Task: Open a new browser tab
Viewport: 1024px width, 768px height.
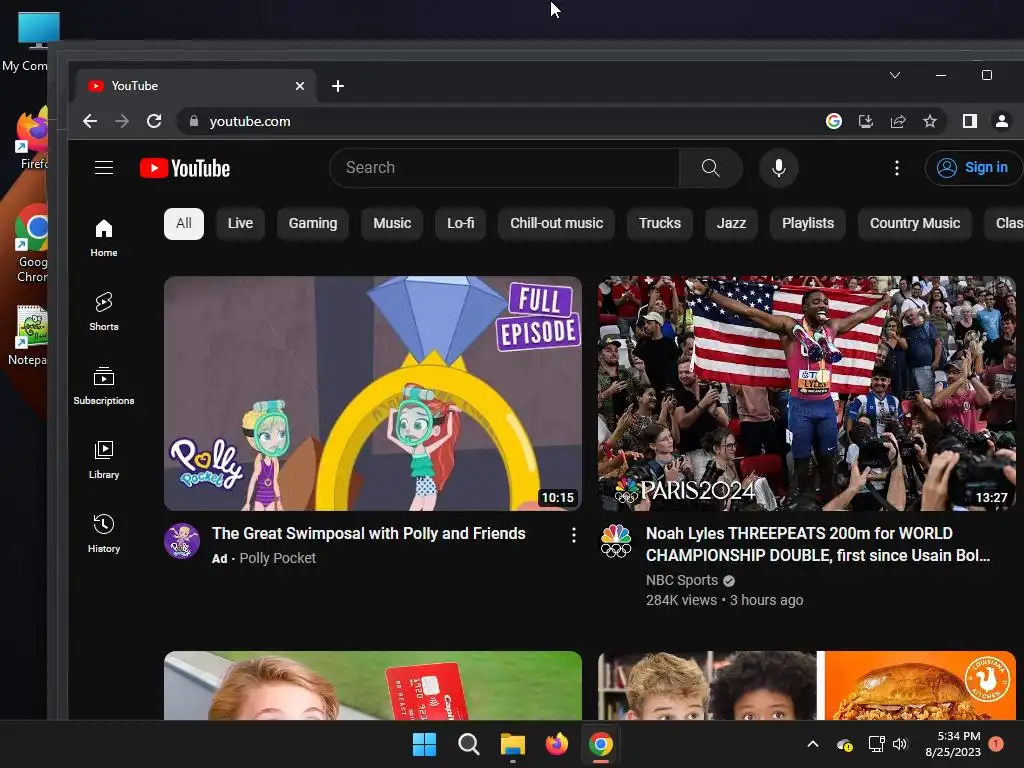Action: coord(338,86)
